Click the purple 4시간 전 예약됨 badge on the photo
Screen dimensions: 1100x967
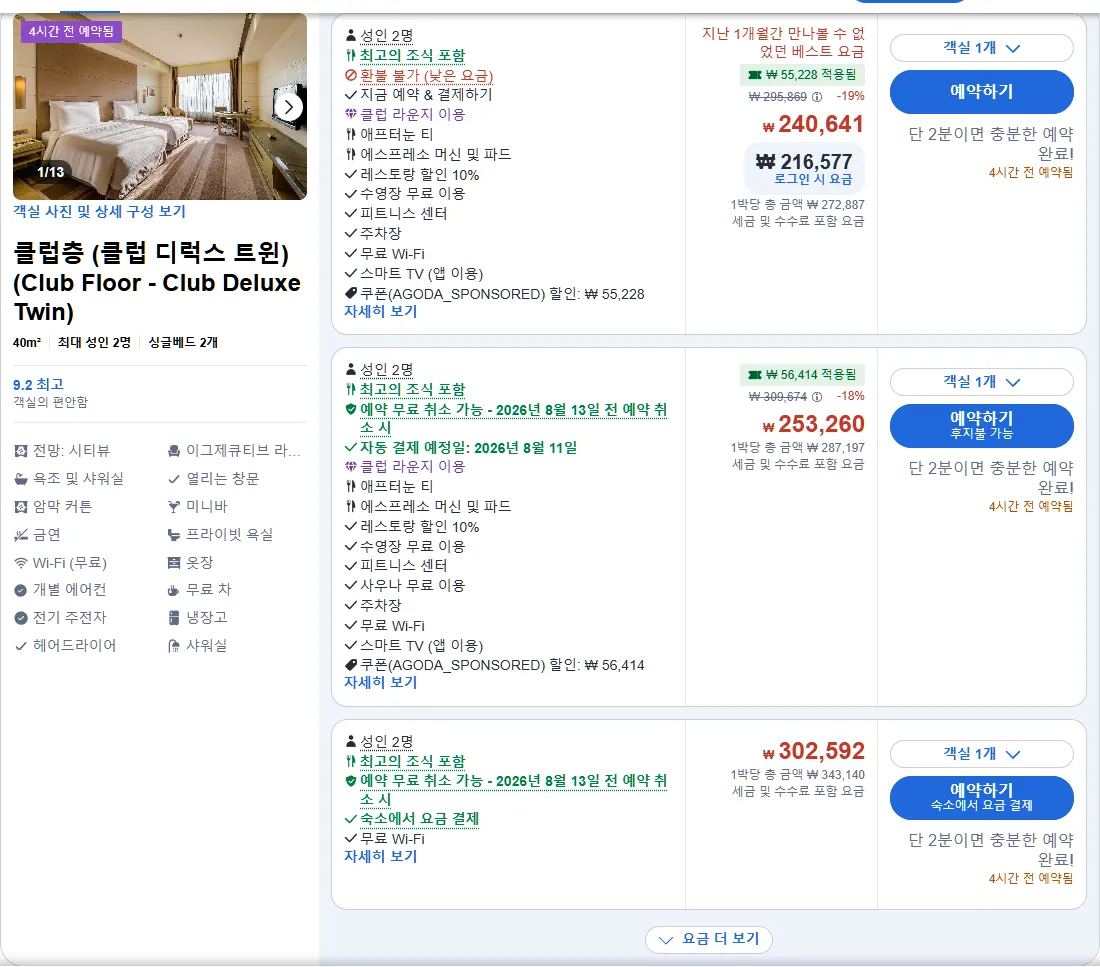click(72, 32)
